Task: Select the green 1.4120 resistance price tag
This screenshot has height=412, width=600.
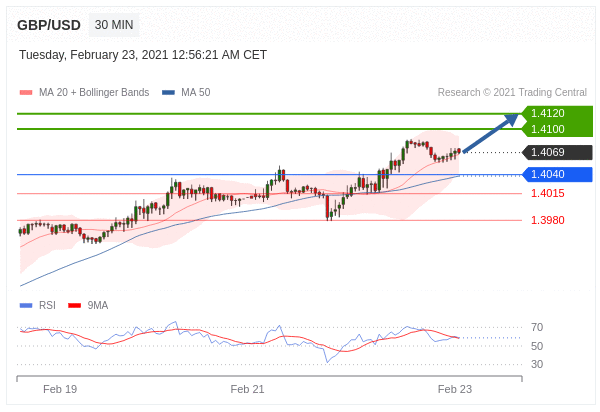Action: (548, 114)
